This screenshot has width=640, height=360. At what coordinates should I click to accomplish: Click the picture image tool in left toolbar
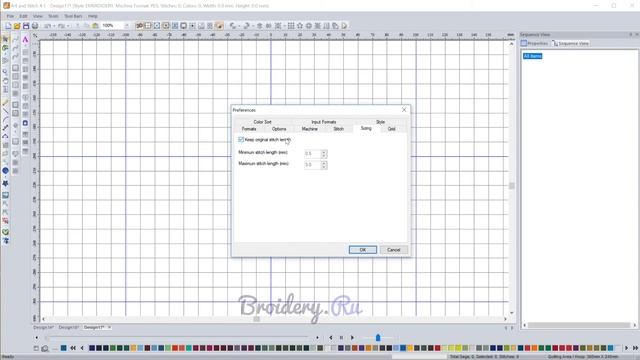[5, 196]
